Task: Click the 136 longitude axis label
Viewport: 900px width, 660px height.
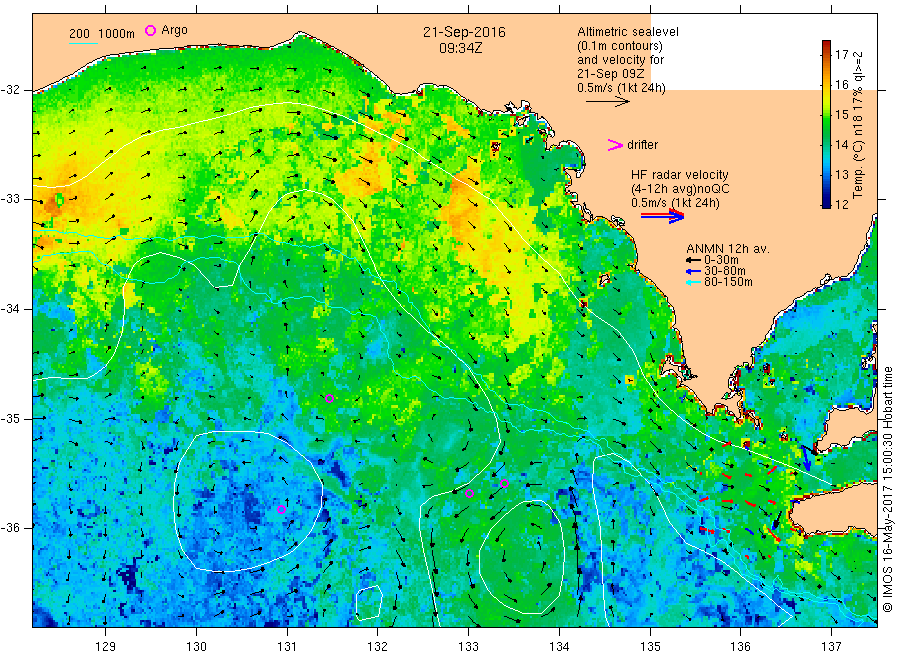Action: point(740,647)
